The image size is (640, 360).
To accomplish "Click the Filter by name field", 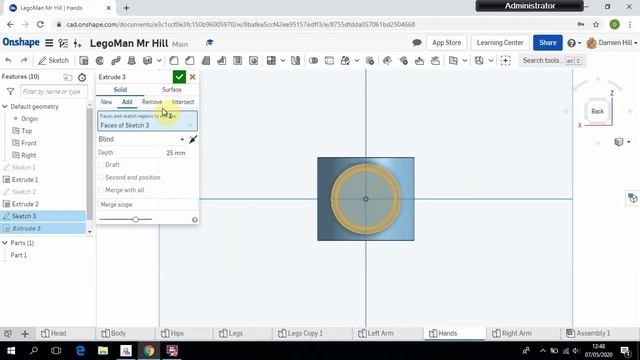I will click(53, 91).
